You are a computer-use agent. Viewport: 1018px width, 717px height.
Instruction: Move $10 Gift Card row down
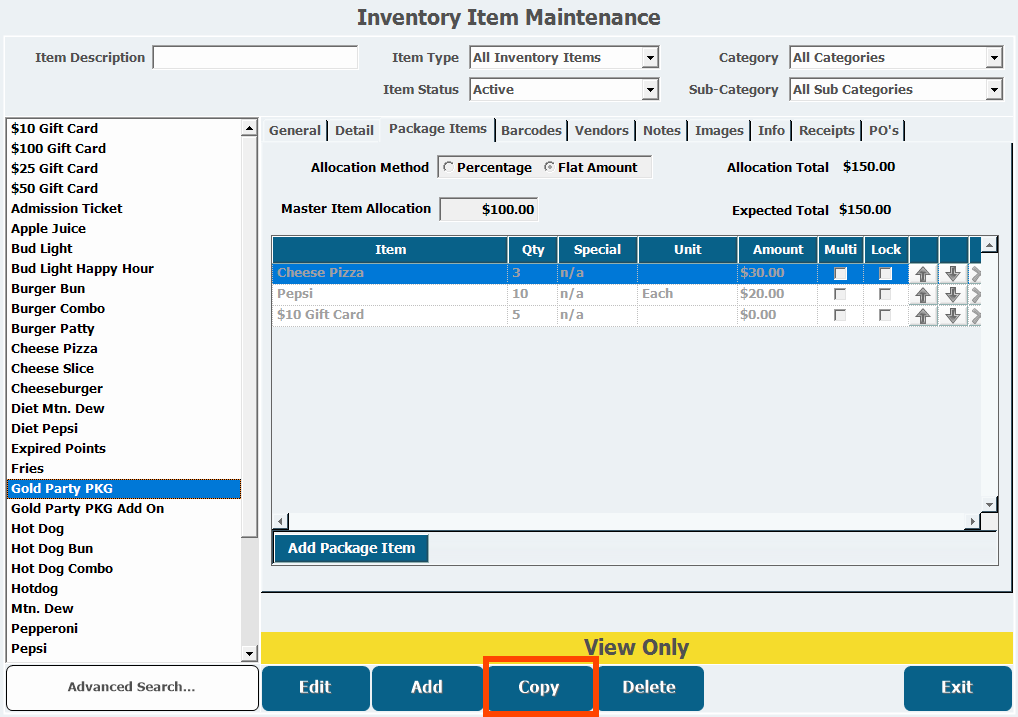click(x=953, y=316)
